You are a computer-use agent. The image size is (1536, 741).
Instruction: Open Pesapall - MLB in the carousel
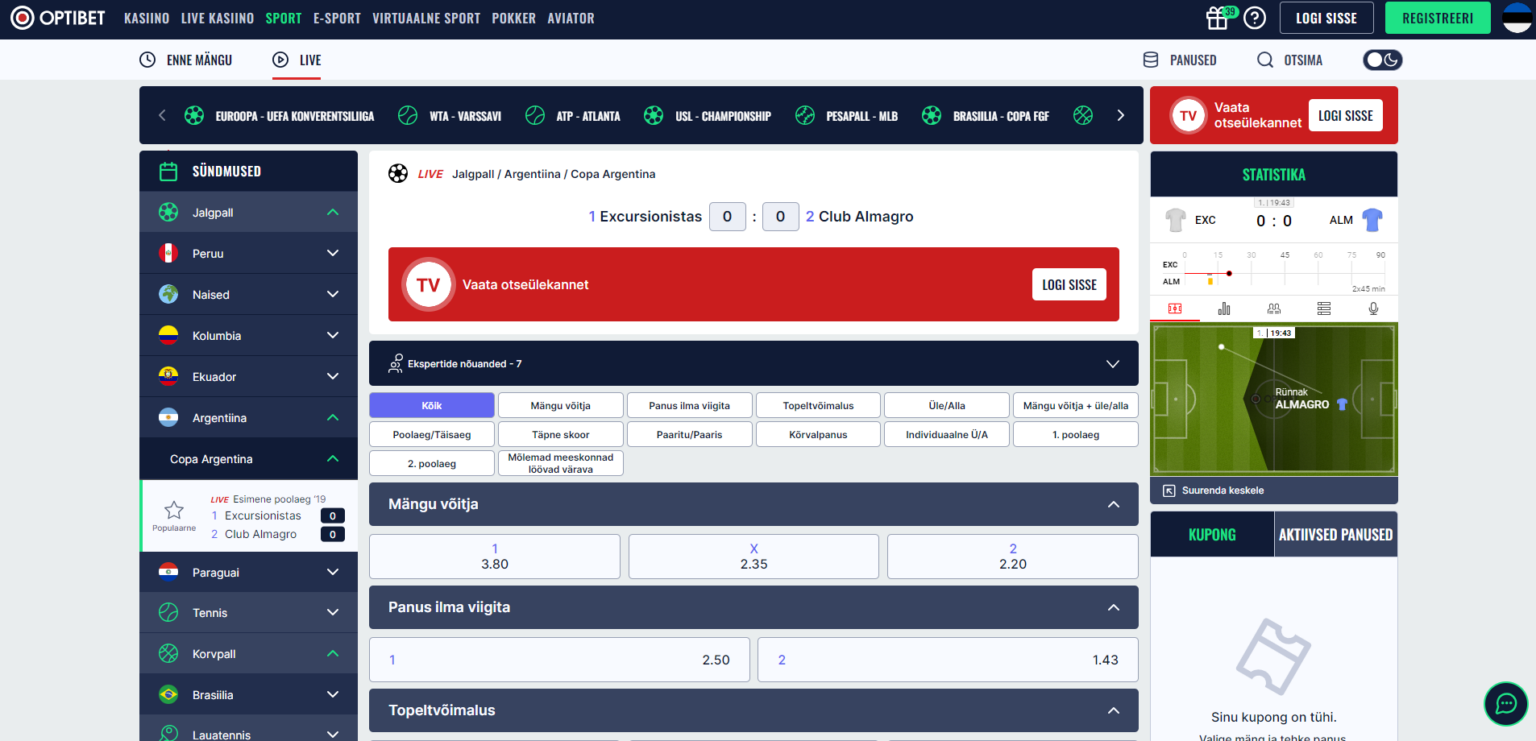pos(846,115)
